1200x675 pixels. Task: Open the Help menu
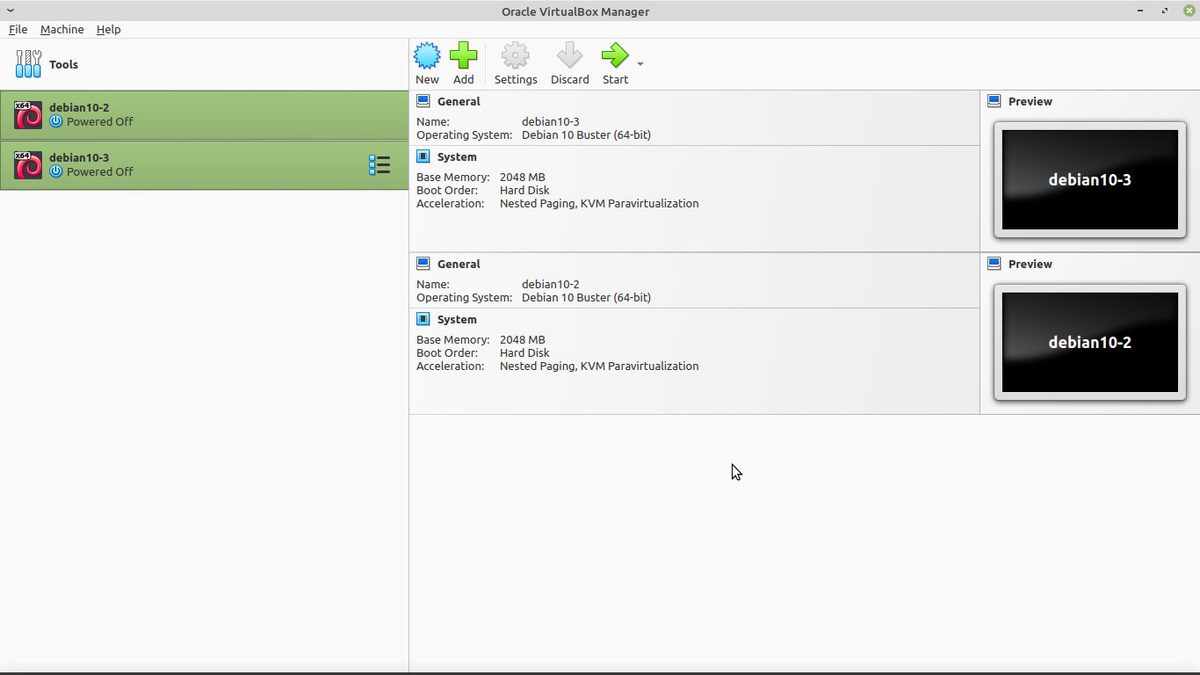[108, 29]
